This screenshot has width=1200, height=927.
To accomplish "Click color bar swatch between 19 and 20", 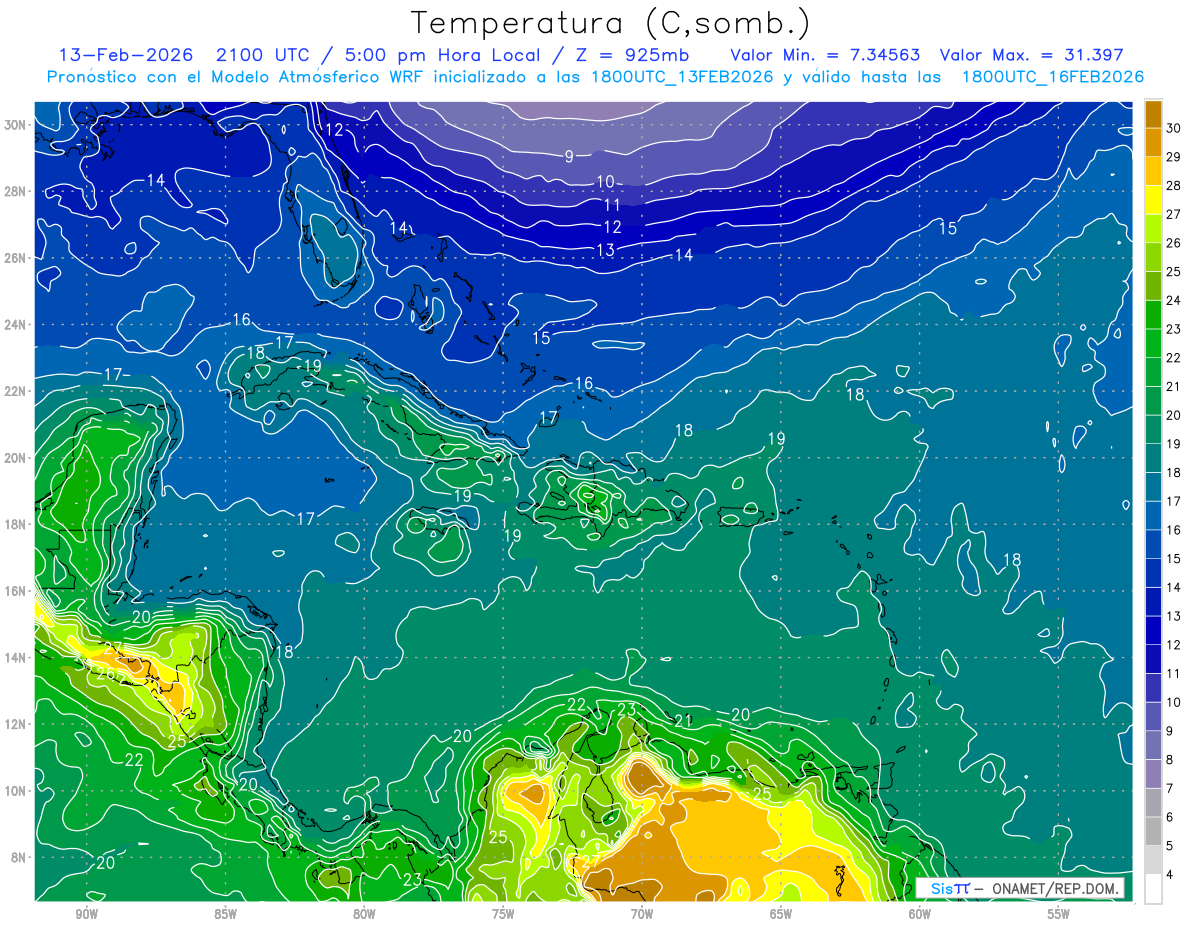I will point(1153,429).
